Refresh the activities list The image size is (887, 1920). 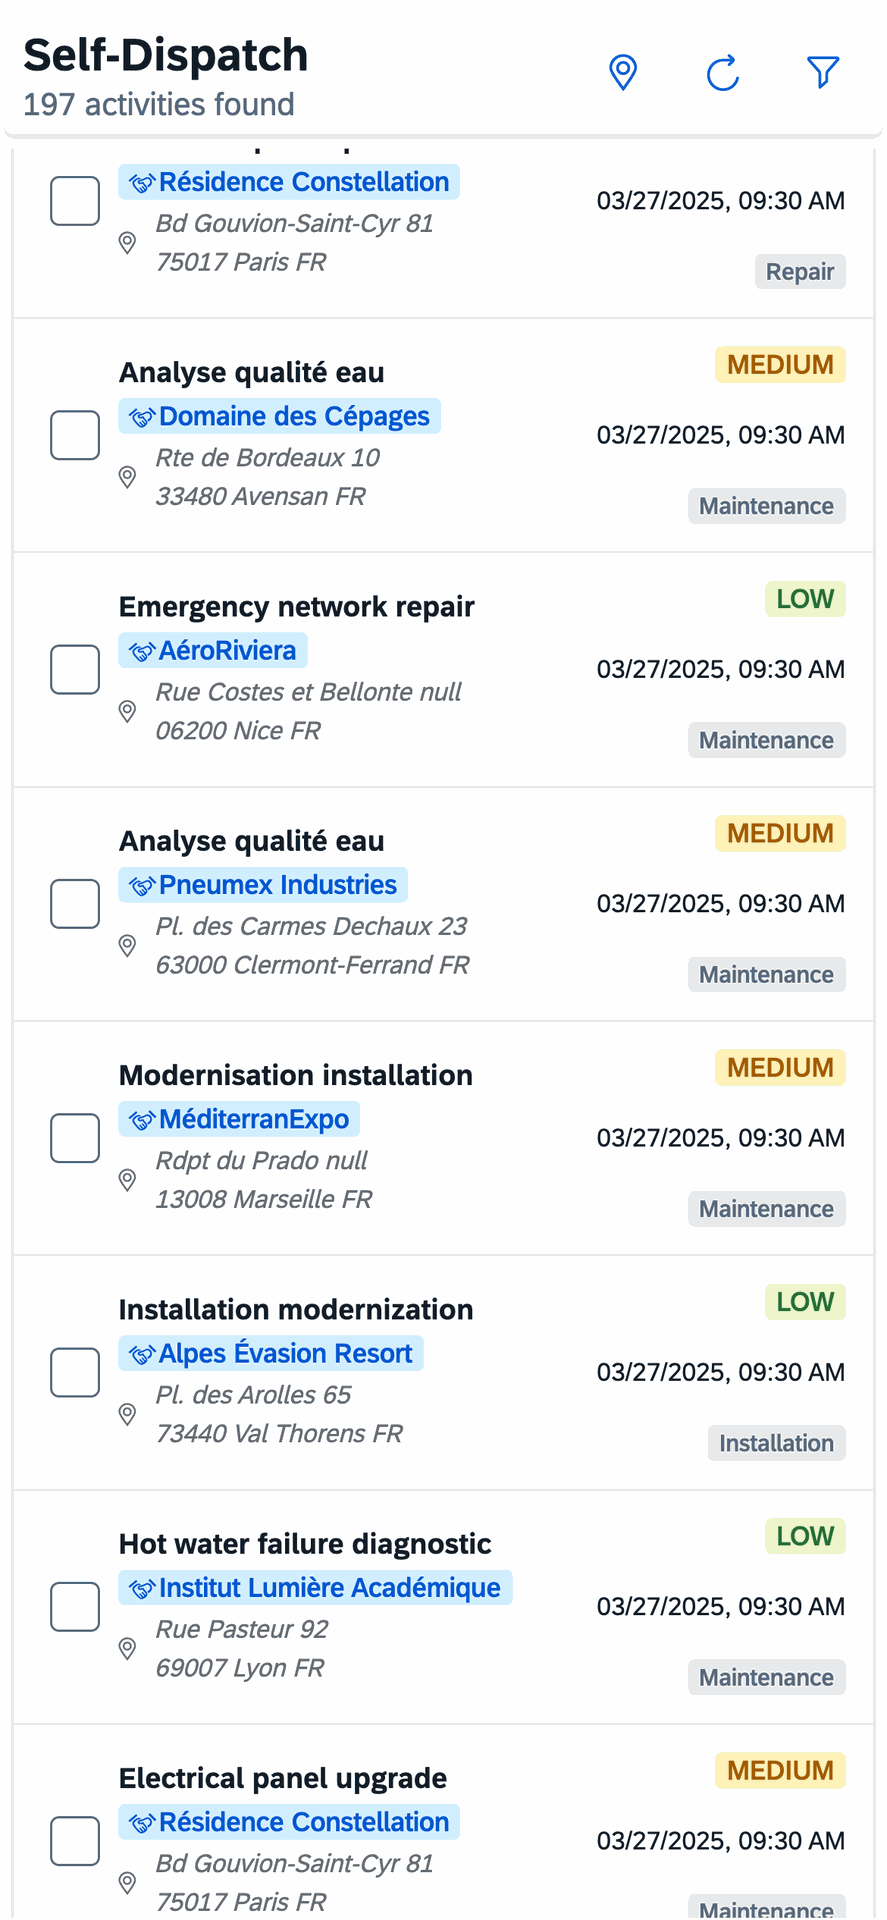point(722,73)
